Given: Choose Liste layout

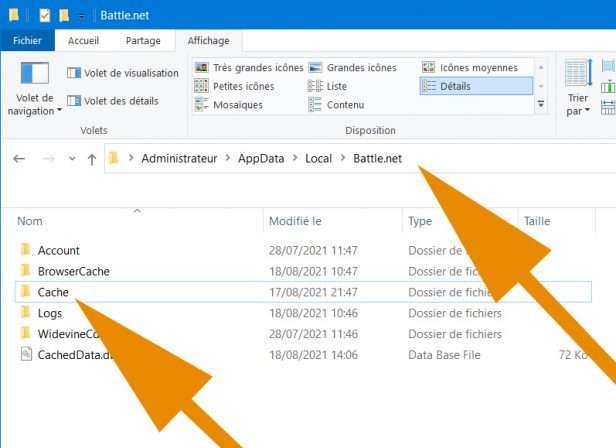Looking at the screenshot, I should (x=327, y=86).
